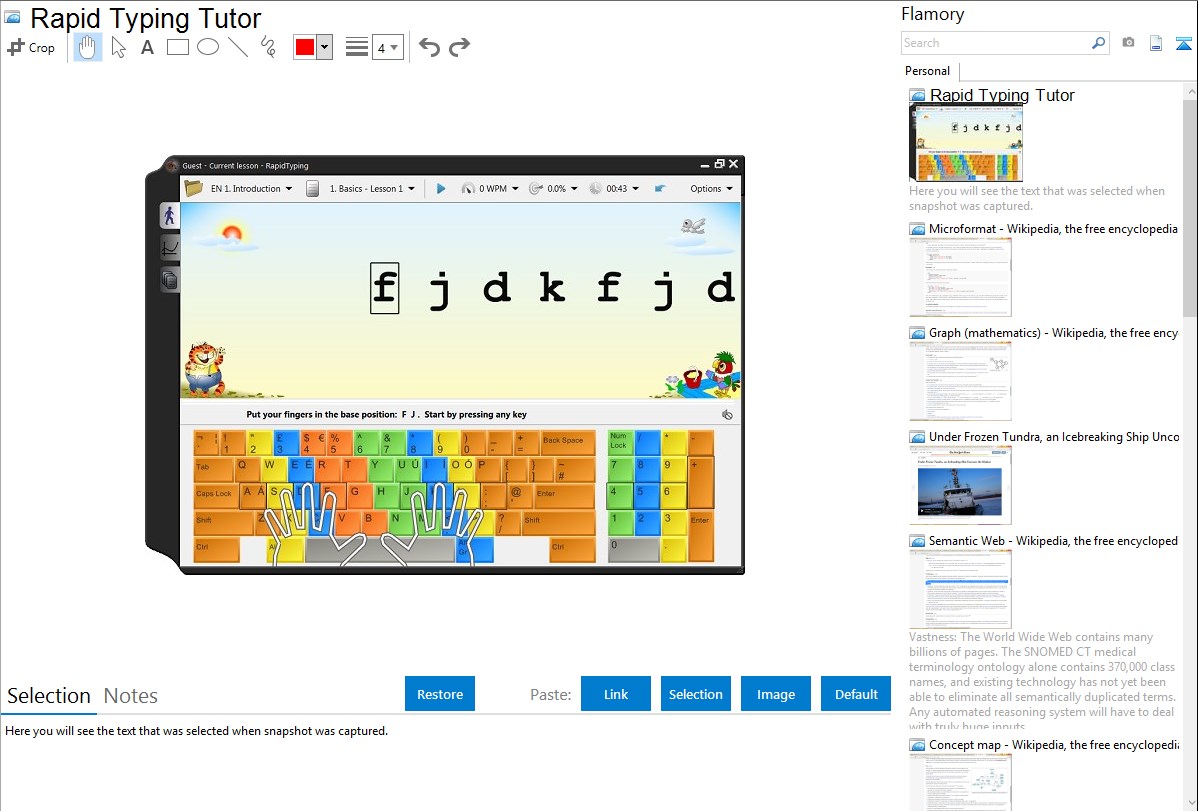Open the 00:43 timer dropdown
The width and height of the screenshot is (1198, 811).
click(614, 189)
